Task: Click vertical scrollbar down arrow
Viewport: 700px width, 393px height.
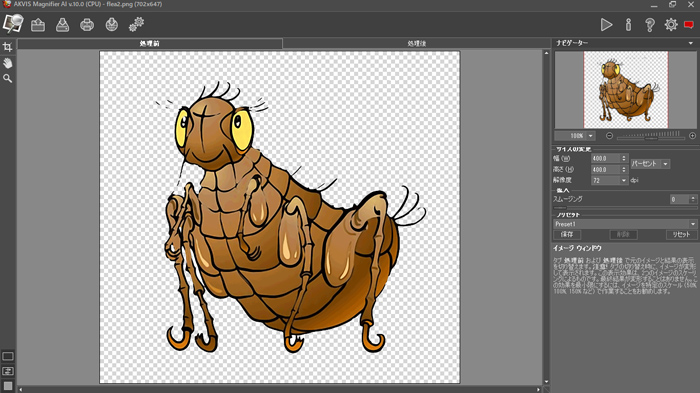Action: [x=546, y=382]
